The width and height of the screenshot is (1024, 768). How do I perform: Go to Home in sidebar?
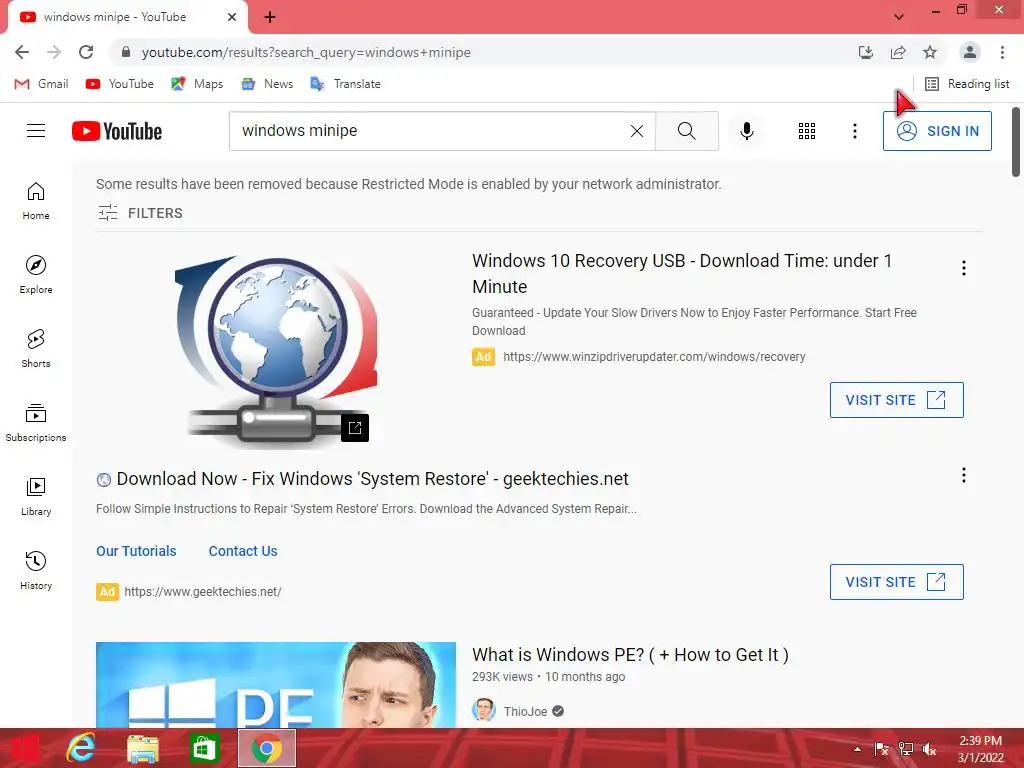click(36, 200)
